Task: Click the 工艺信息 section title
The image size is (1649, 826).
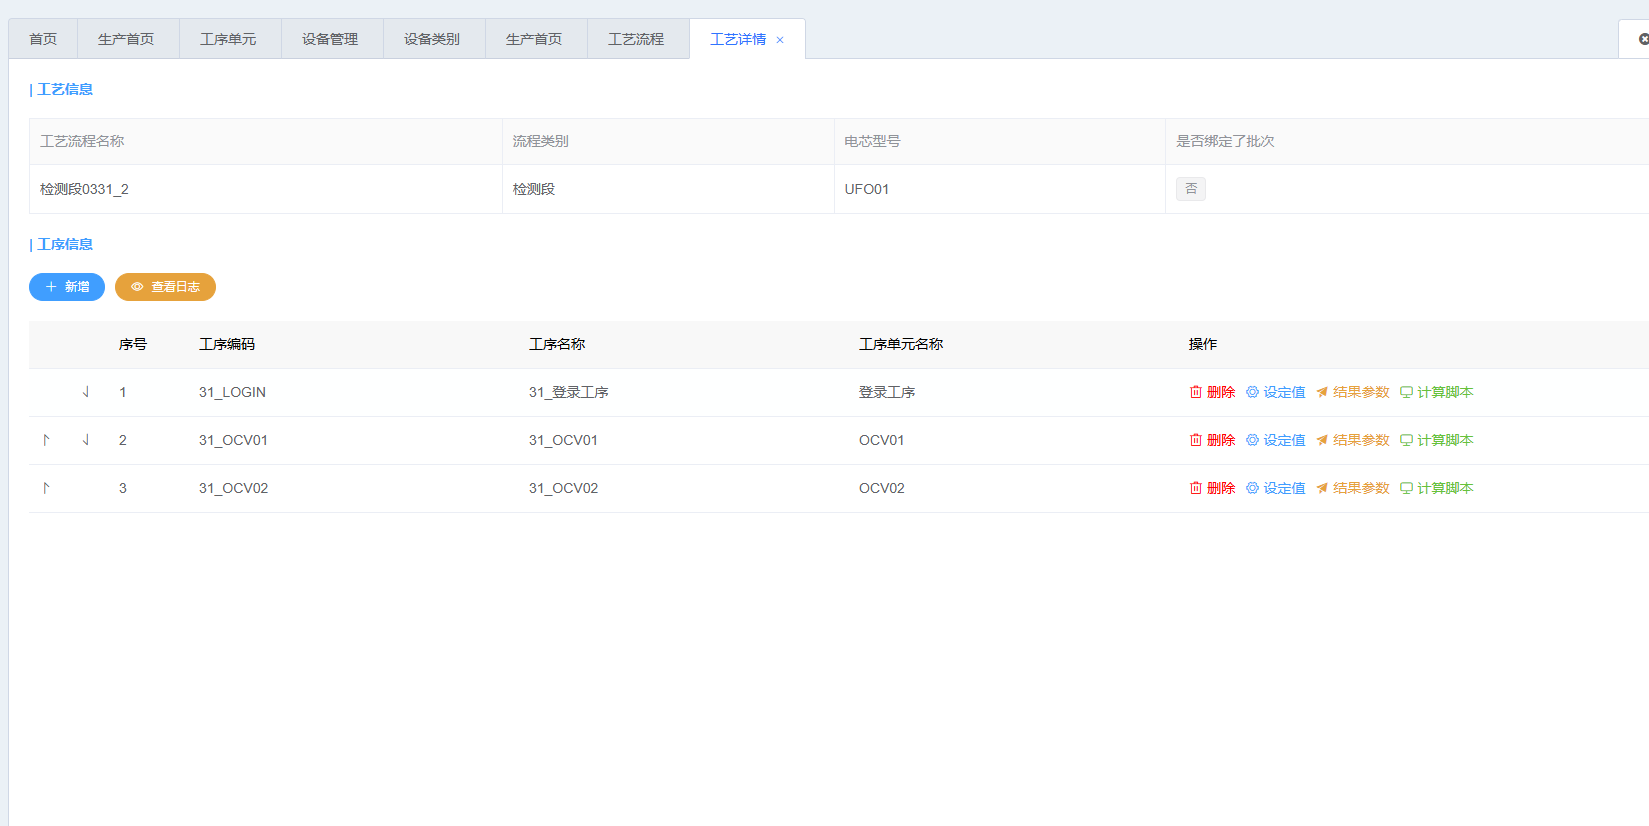Action: click(x=65, y=89)
